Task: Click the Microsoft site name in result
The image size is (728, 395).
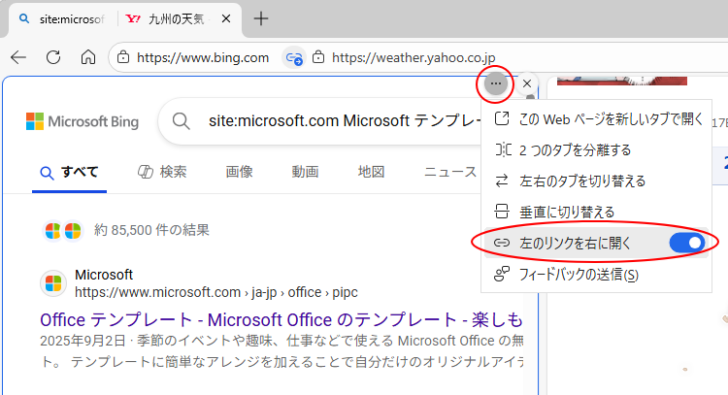Action: 104,275
